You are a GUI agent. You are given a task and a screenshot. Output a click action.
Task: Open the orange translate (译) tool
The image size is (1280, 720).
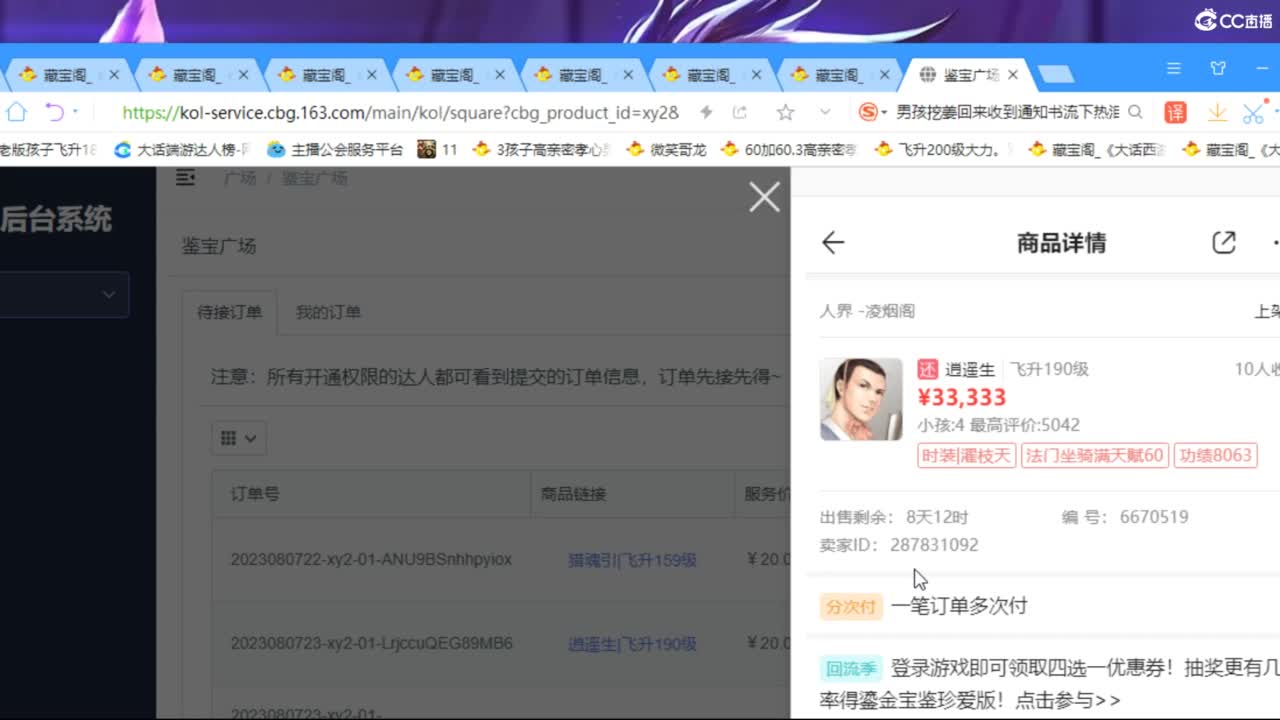pyautogui.click(x=1175, y=112)
